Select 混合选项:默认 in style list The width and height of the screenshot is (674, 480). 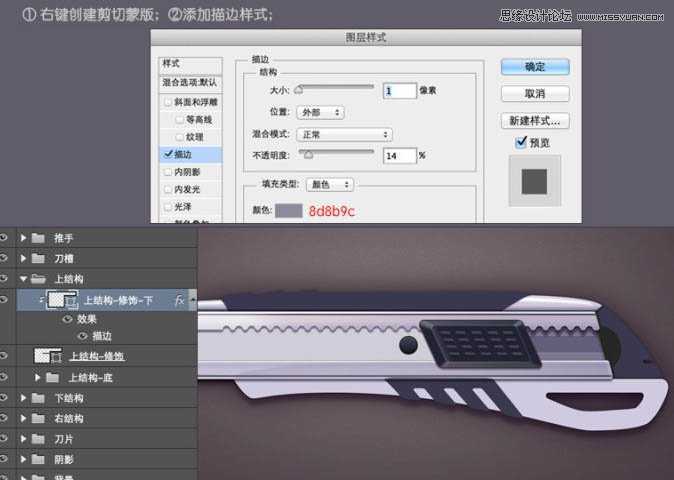tap(190, 83)
